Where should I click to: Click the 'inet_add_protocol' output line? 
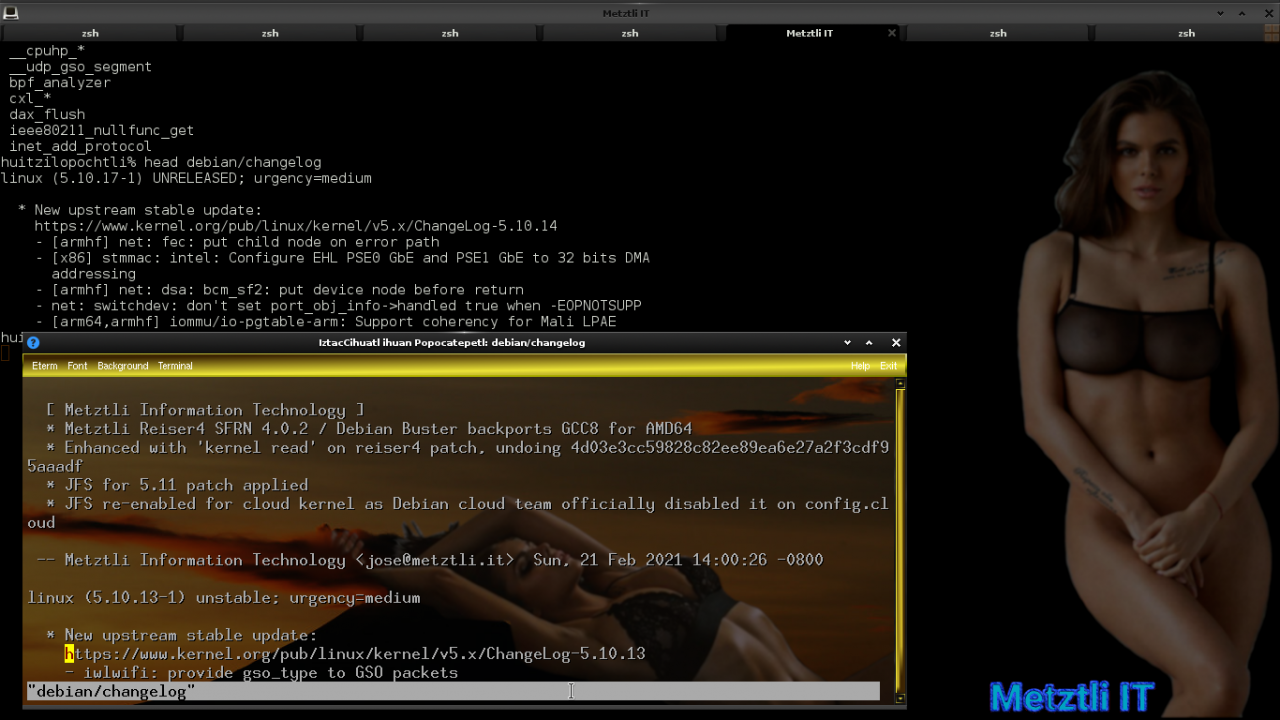(x=81, y=147)
